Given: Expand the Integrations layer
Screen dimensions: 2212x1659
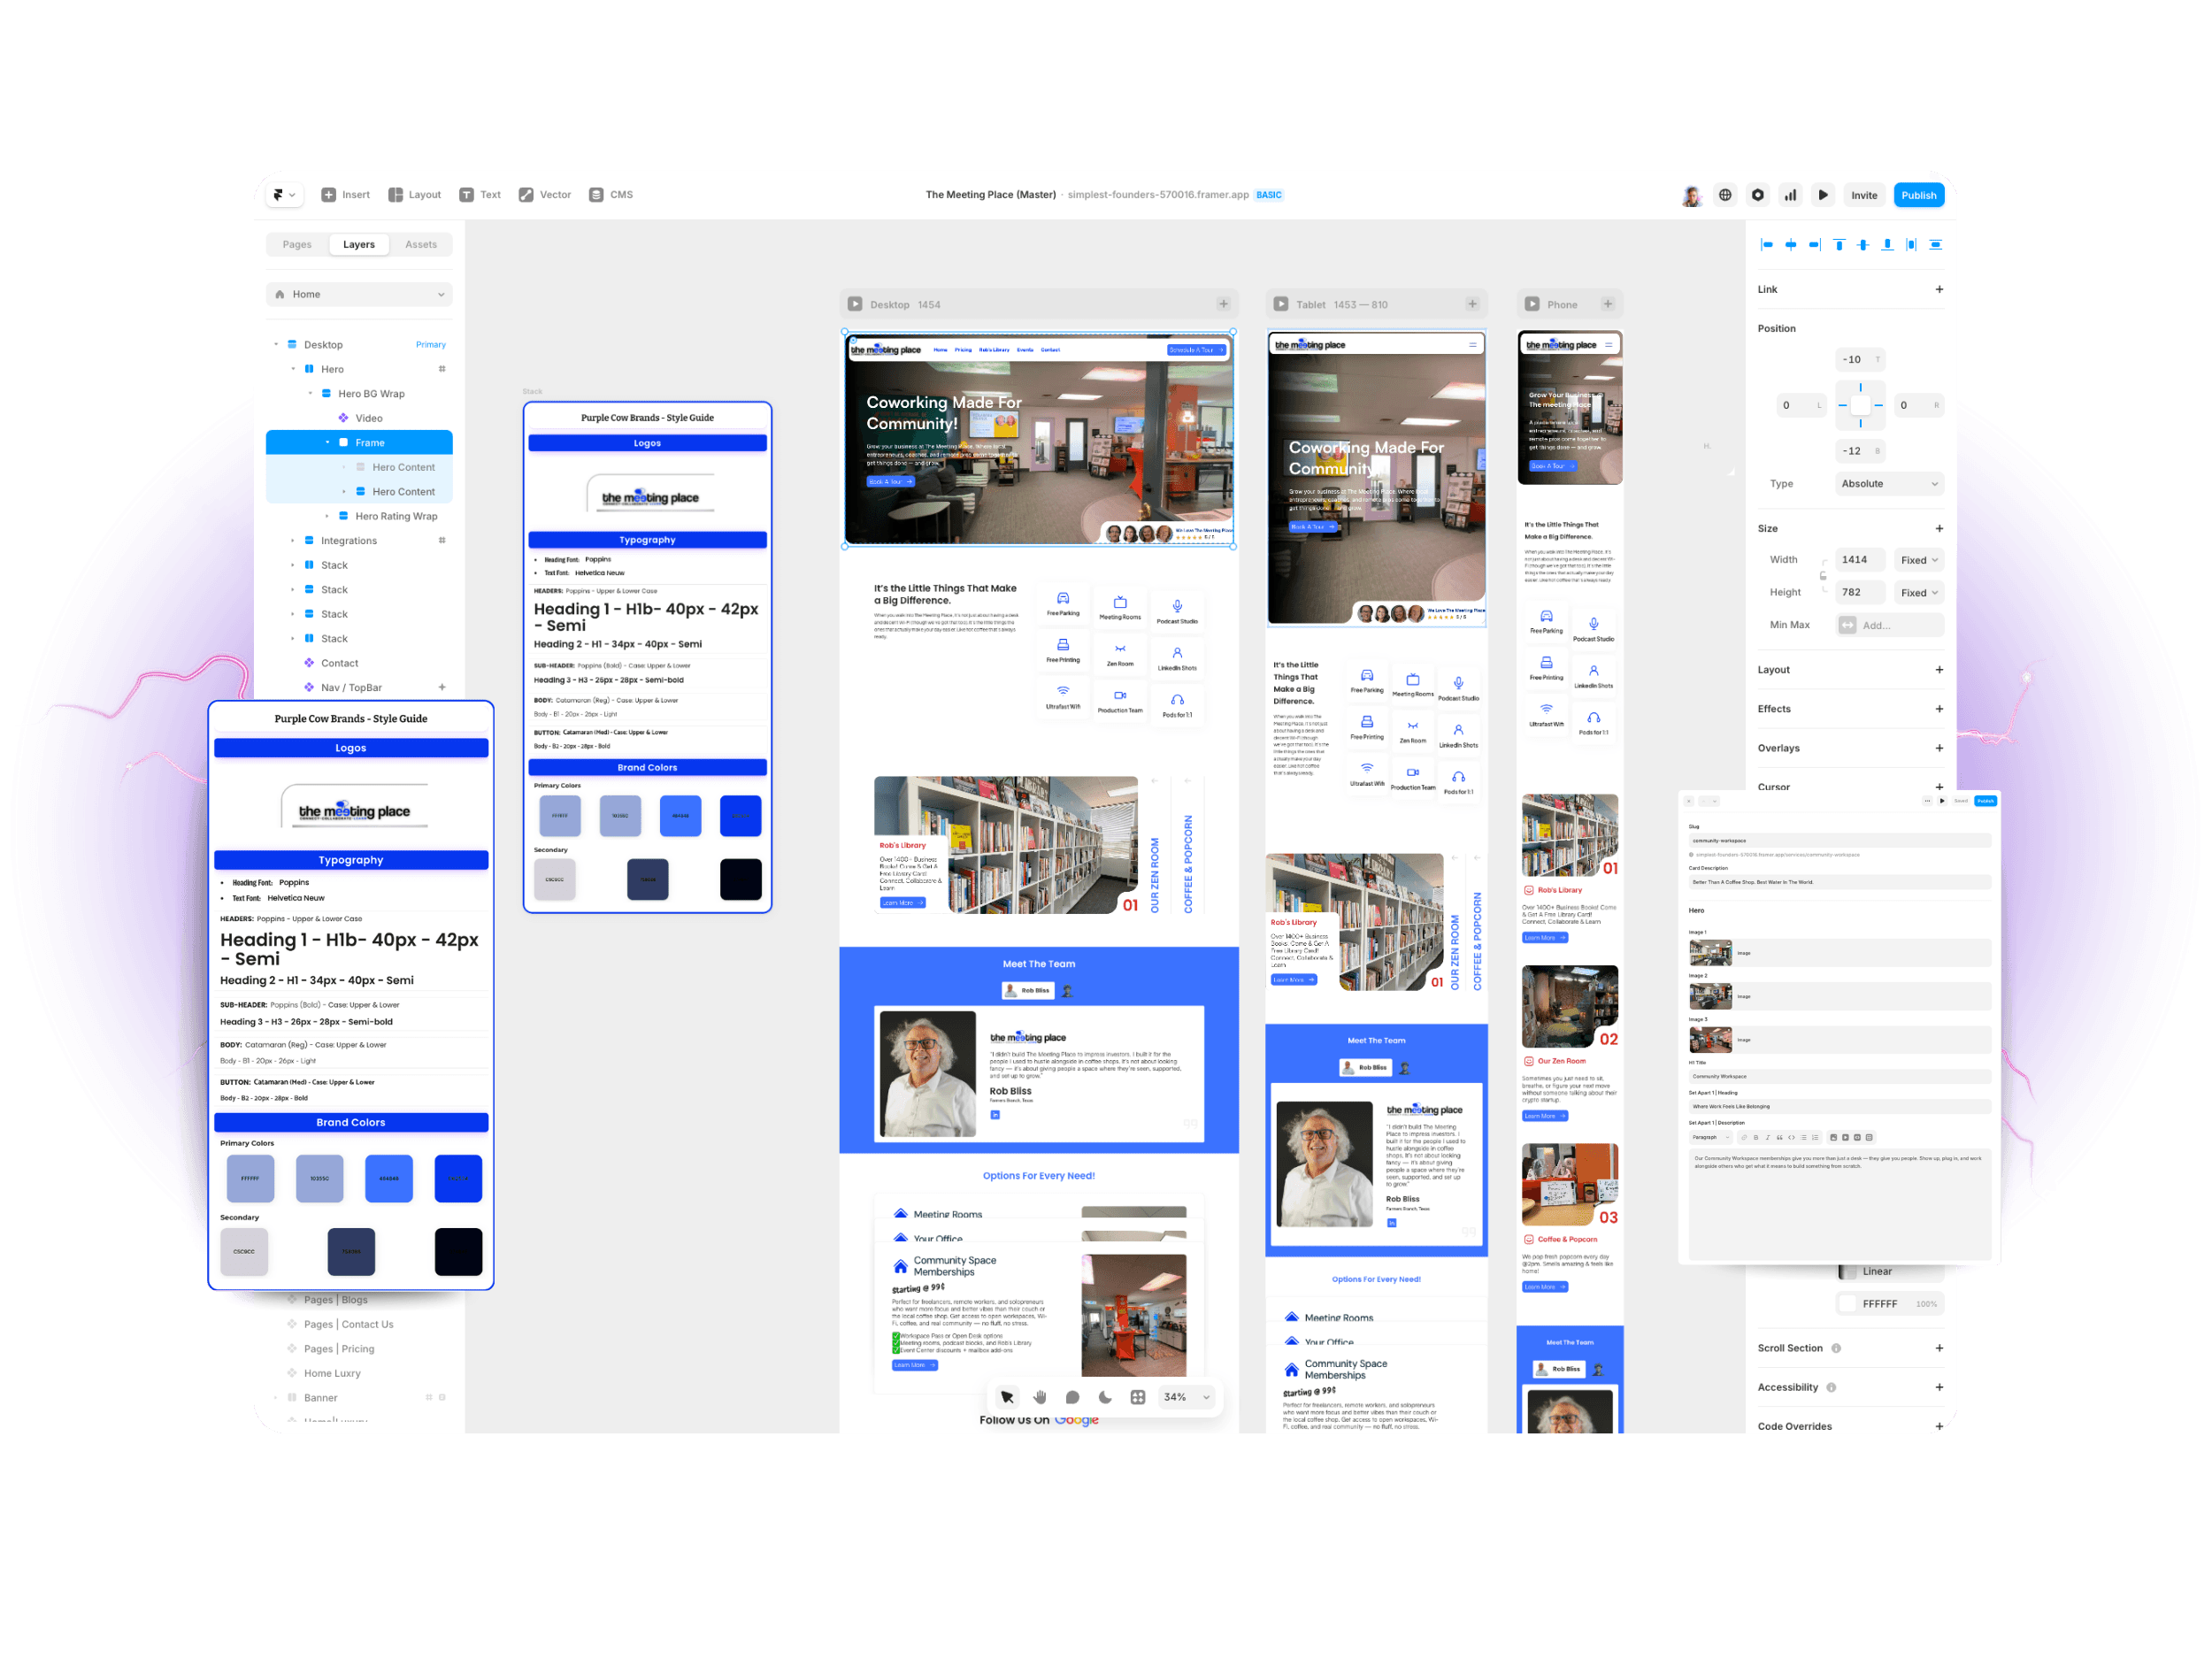Looking at the screenshot, I should pyautogui.click(x=293, y=541).
